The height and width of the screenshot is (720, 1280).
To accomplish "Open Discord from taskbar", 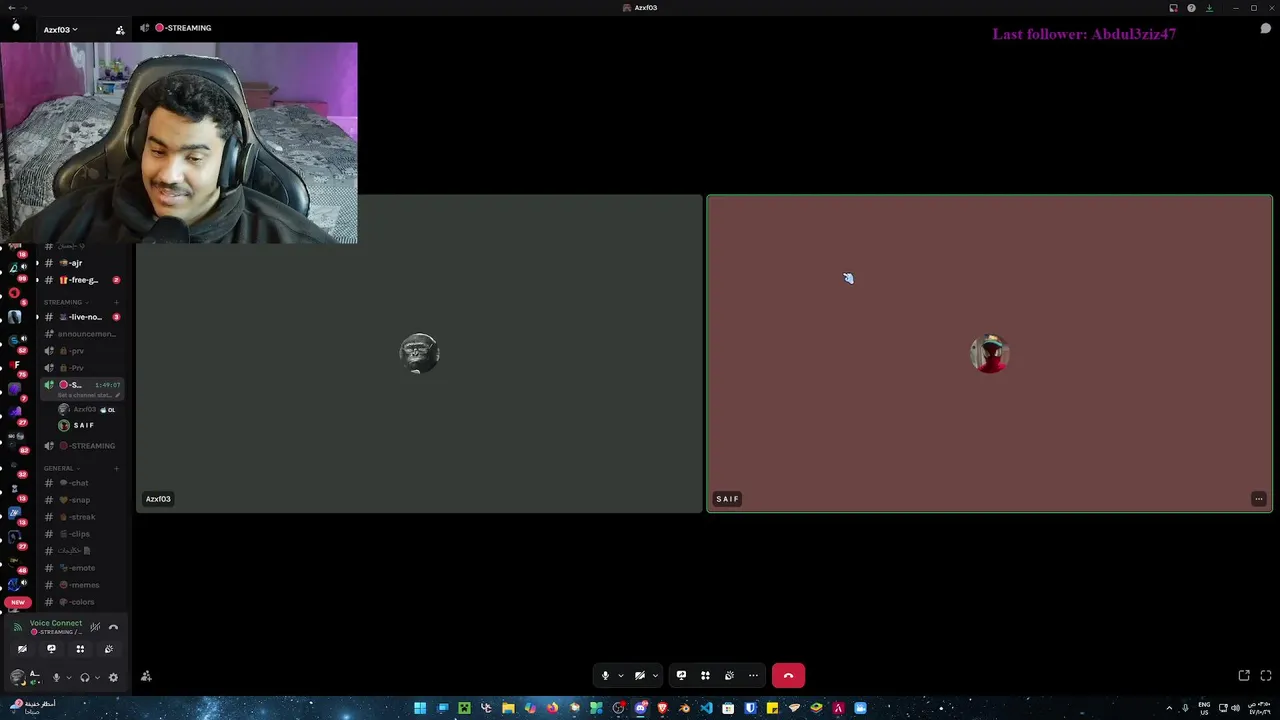I will click(x=640, y=708).
